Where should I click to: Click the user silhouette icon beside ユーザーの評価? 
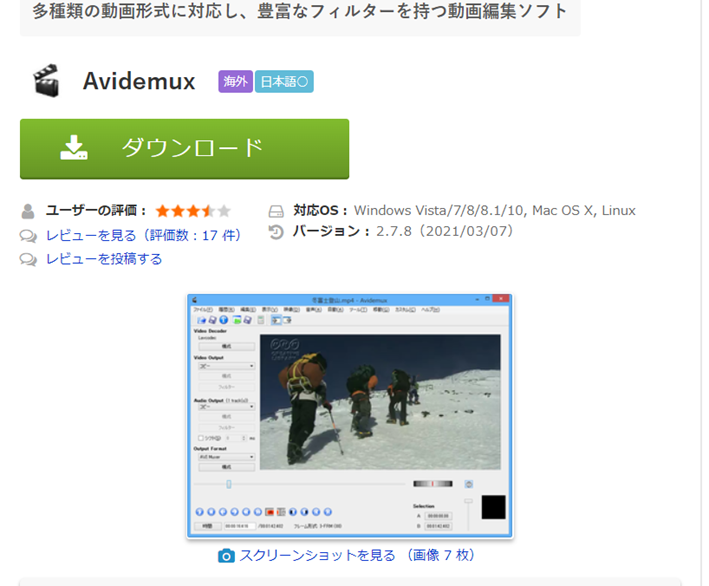pyautogui.click(x=28, y=211)
